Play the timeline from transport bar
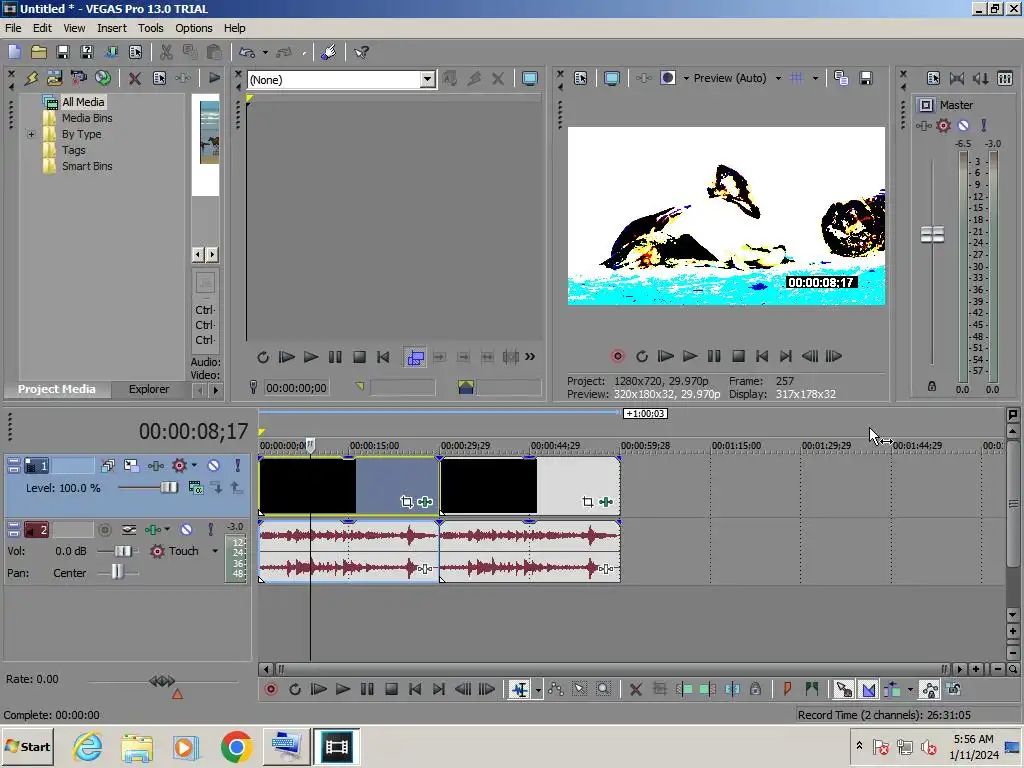The width and height of the screenshot is (1024, 768). click(x=343, y=689)
